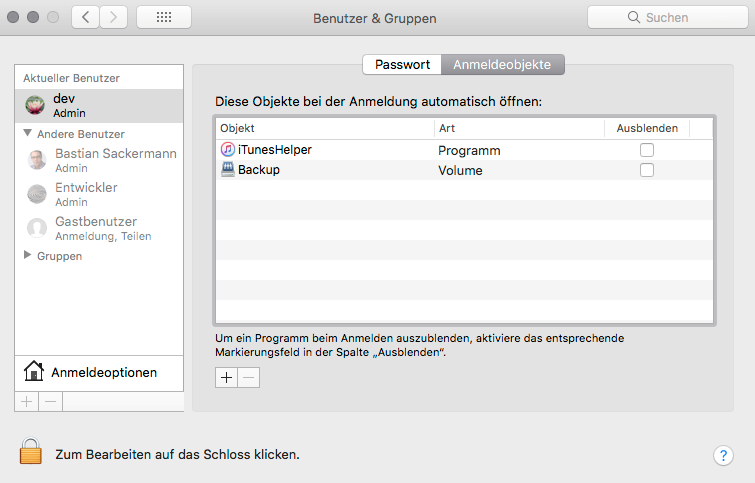This screenshot has width=755, height=483.
Task: Add a login item with plus button
Action: pos(227,377)
